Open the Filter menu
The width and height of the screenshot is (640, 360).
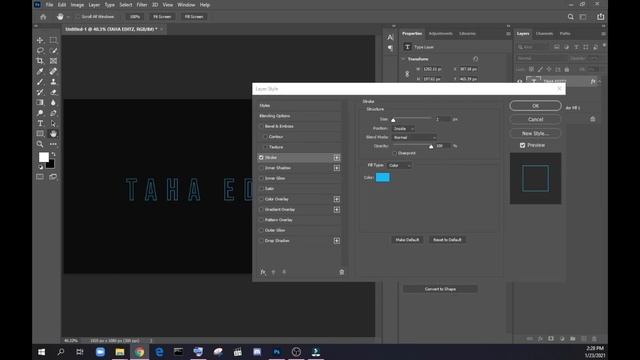[142, 5]
